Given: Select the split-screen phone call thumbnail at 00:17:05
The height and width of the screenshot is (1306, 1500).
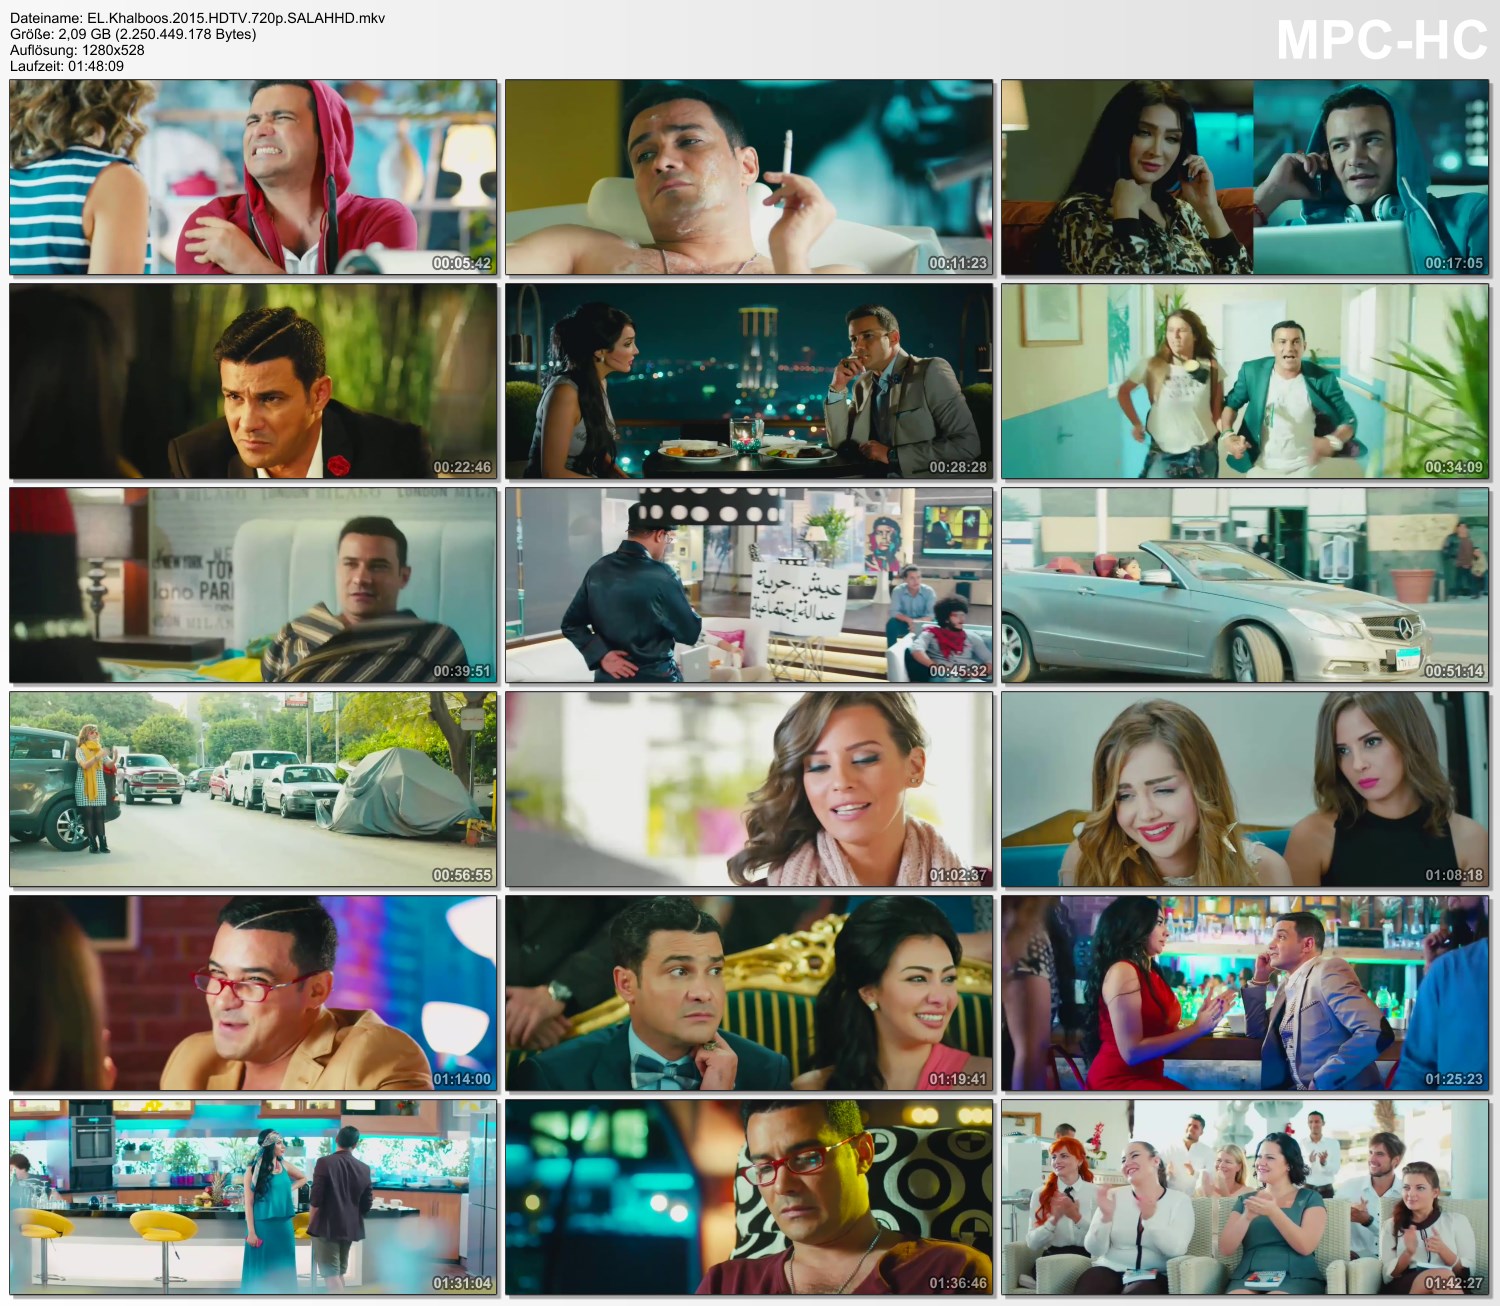Looking at the screenshot, I should click(1245, 177).
